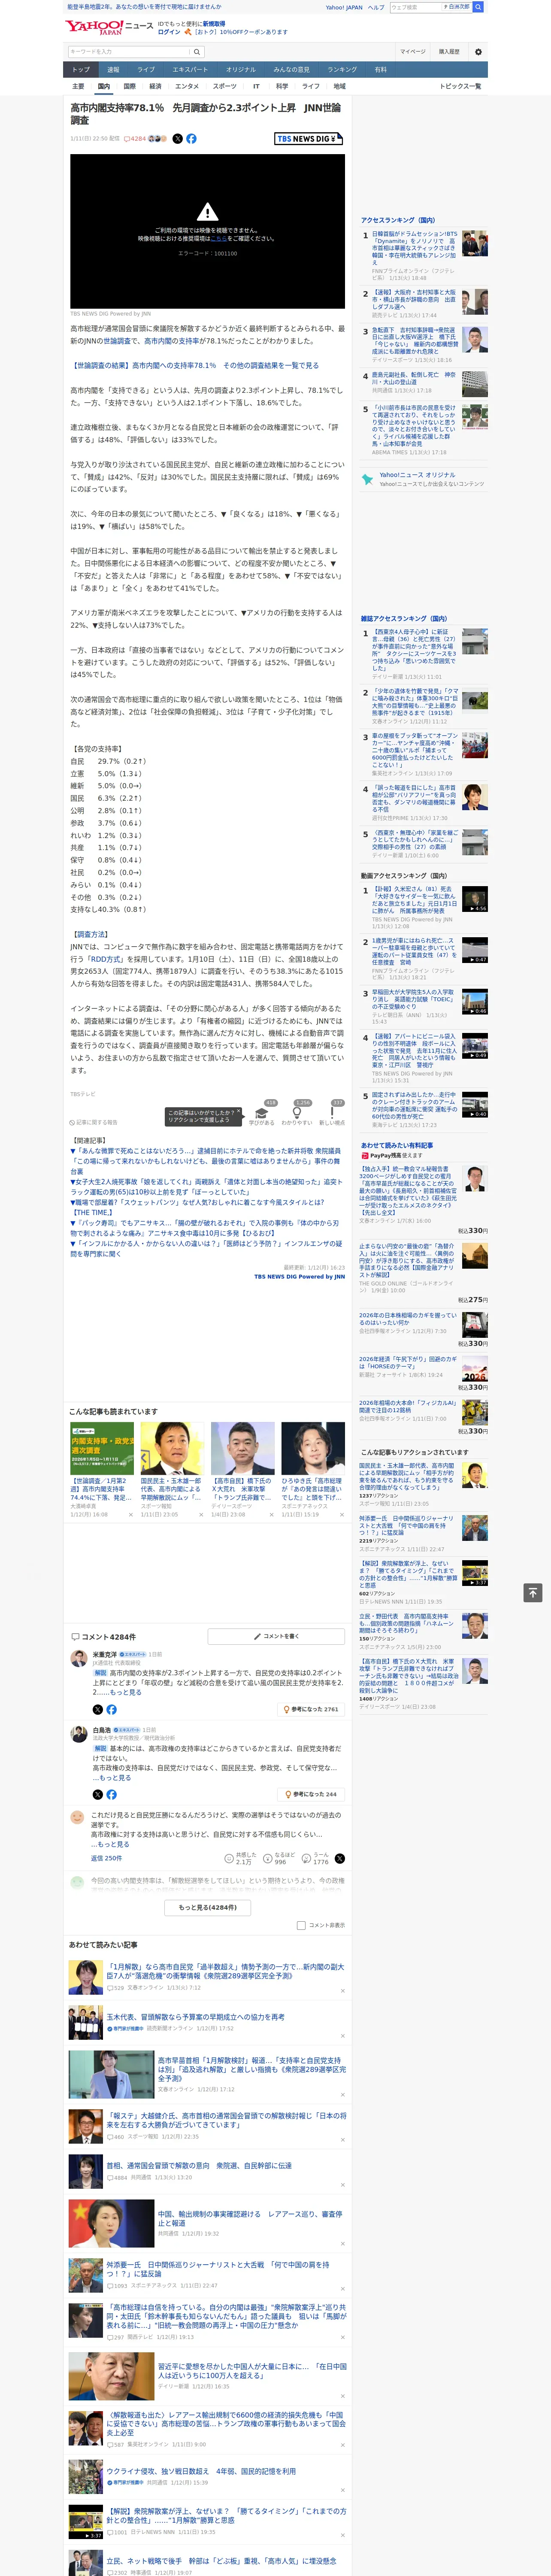Screen dimensions: 551x2576
Task: React with わかりやすい lightbulb icon
Action: point(297,1113)
